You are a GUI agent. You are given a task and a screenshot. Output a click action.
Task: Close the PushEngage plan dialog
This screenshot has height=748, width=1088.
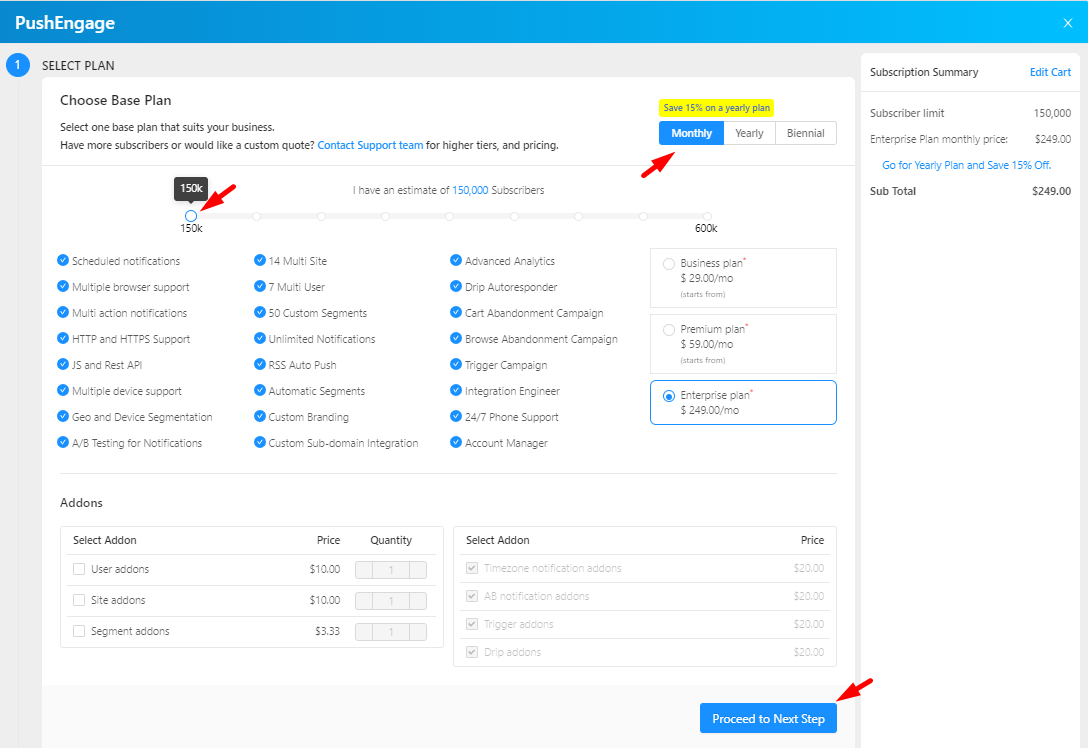tap(1067, 23)
